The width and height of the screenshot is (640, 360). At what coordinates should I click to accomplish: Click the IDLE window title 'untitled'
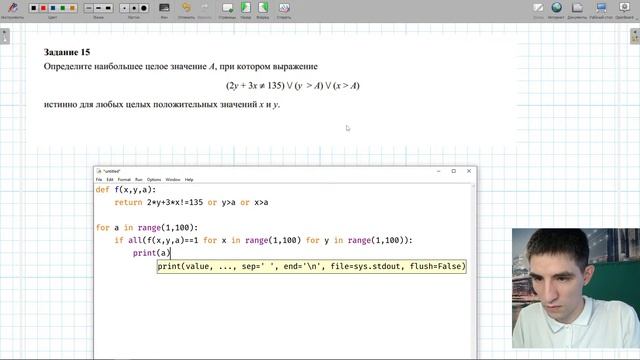coord(111,171)
